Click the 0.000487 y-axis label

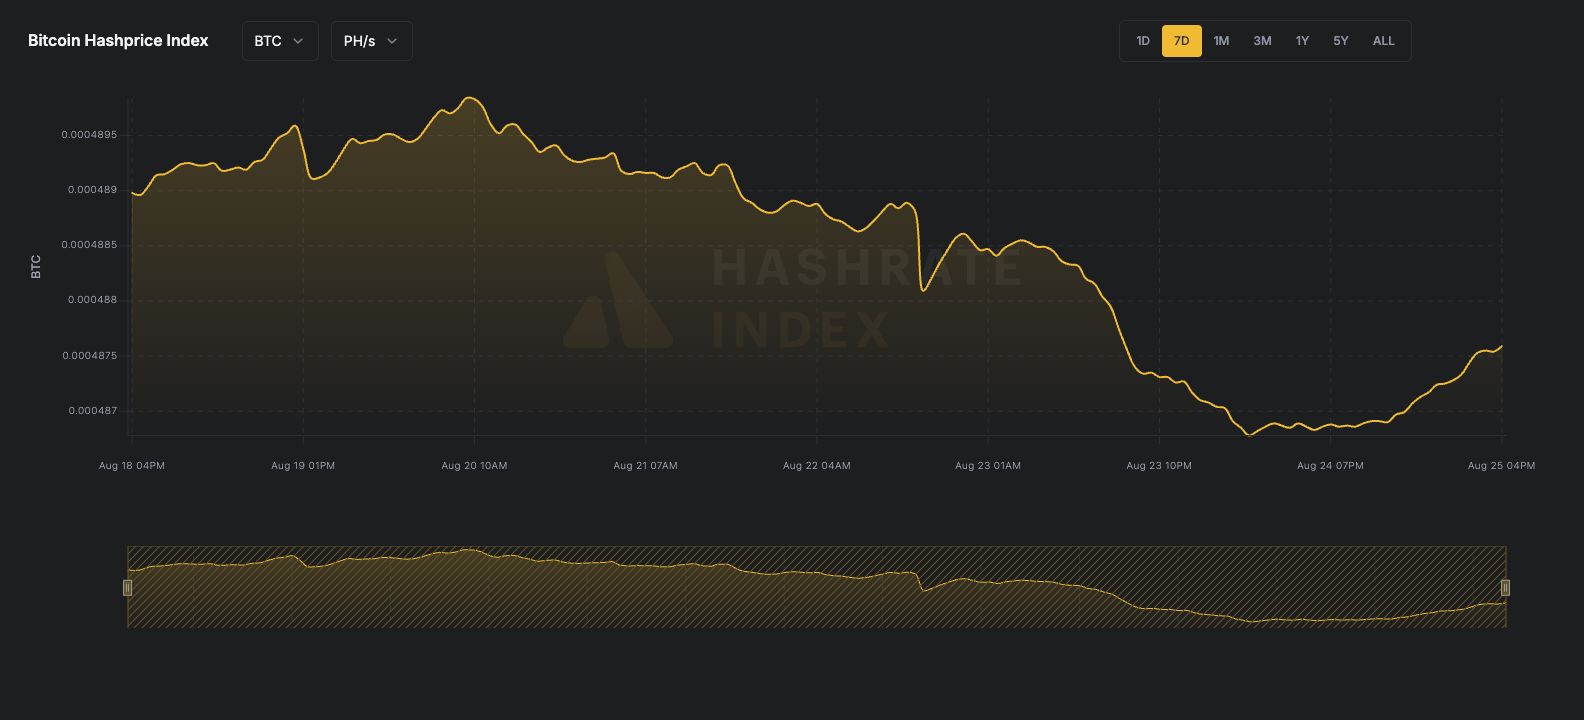click(92, 411)
